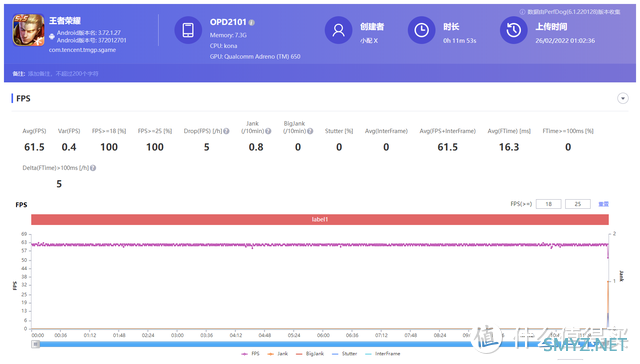Click the duration clock icon
This screenshot has width=640, height=364.
pos(422,30)
